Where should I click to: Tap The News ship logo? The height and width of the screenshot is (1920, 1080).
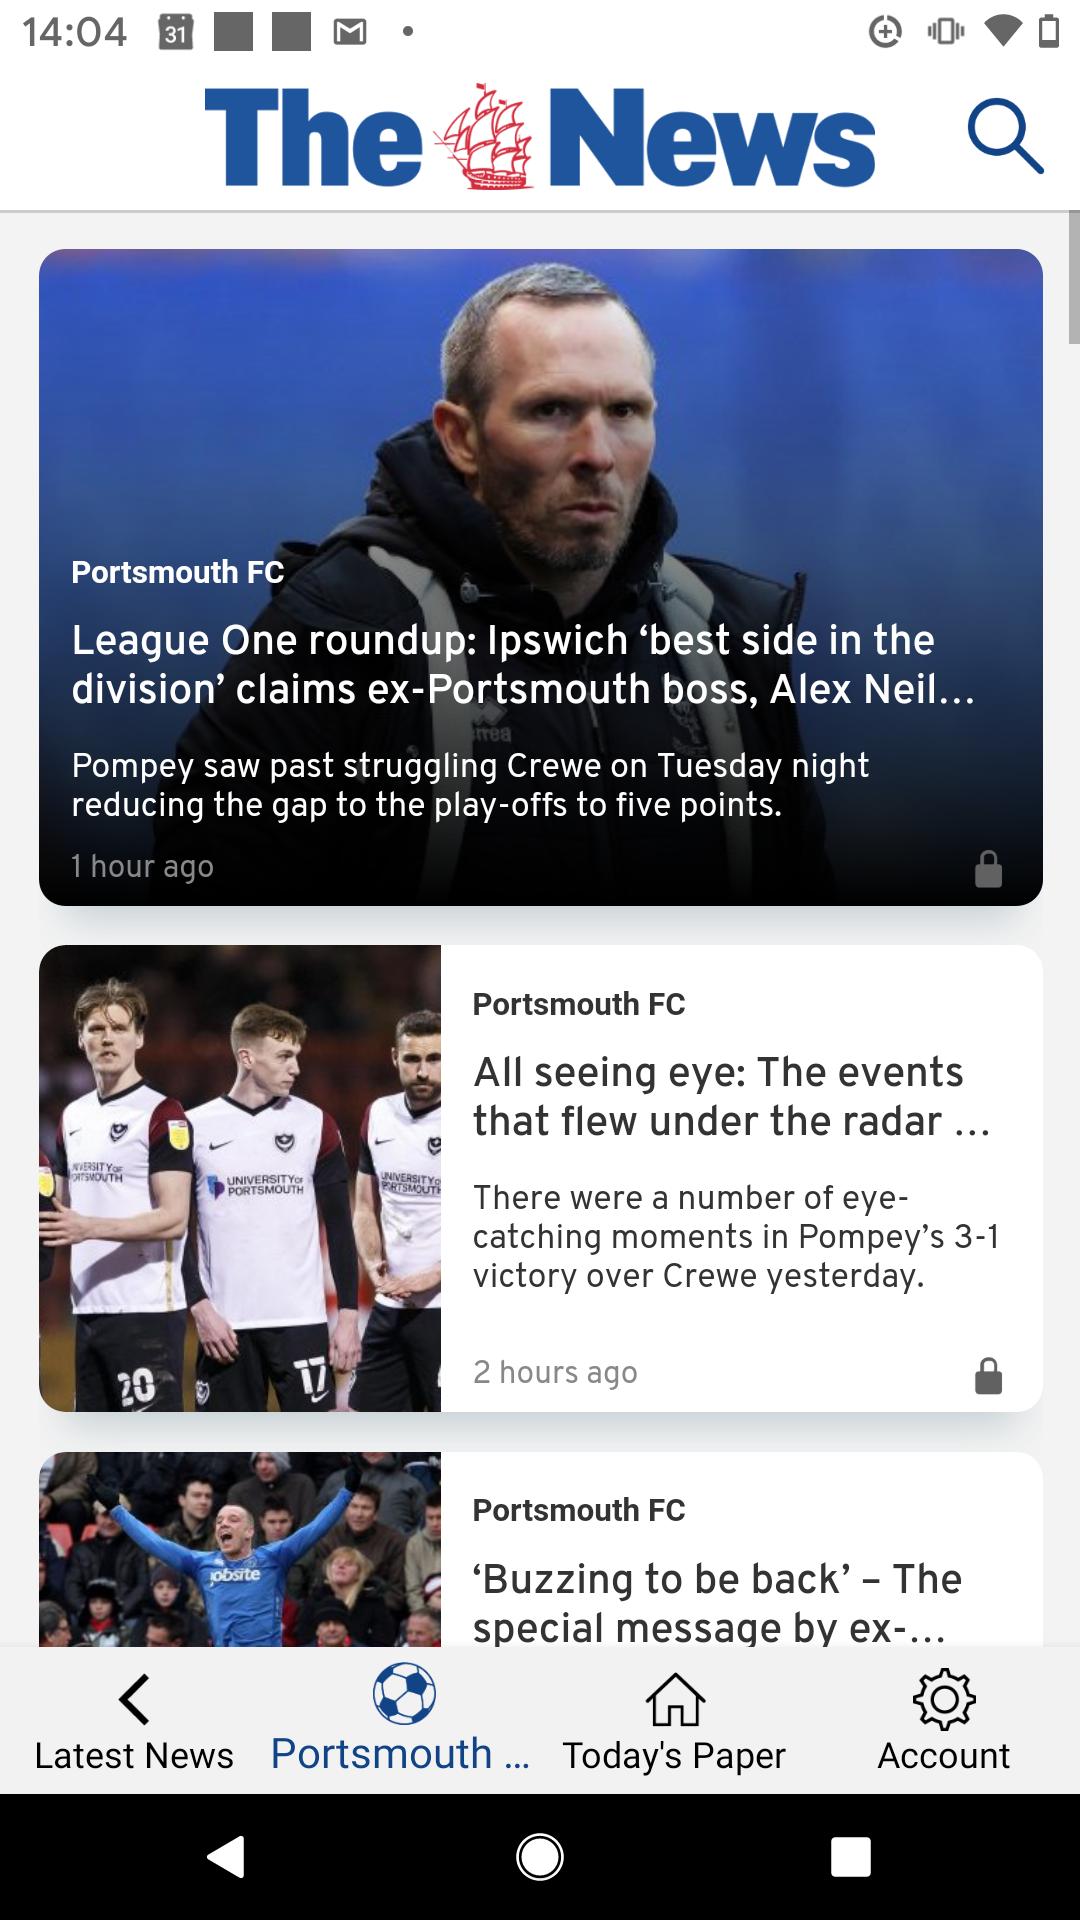click(x=488, y=137)
